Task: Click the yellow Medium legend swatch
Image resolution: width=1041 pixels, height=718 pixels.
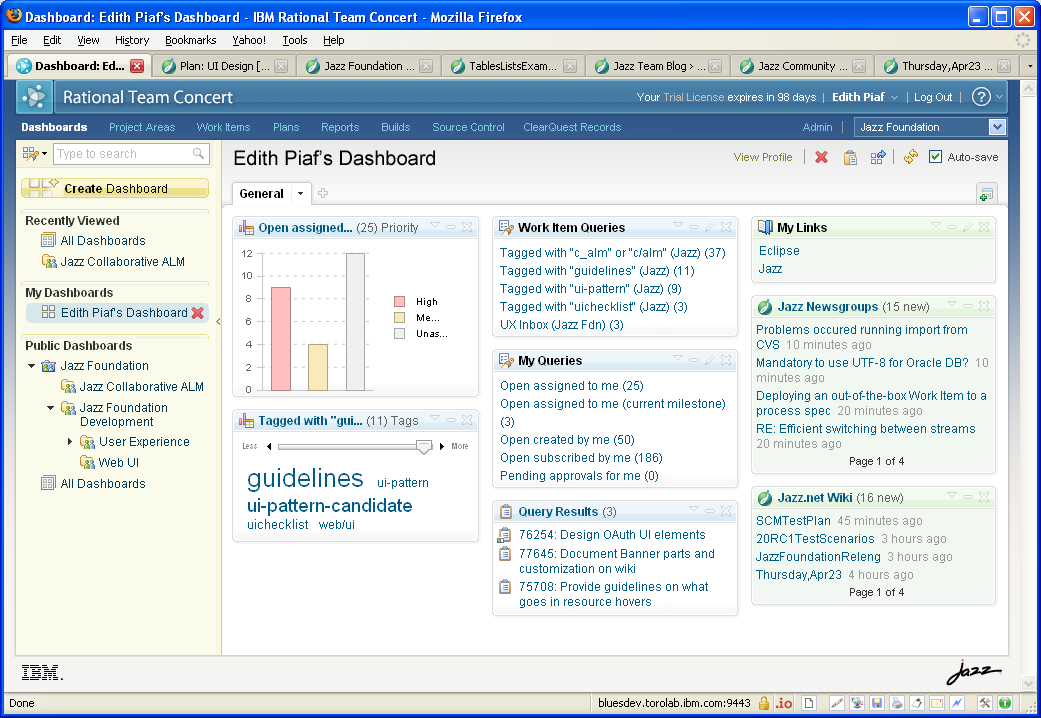Action: click(399, 317)
